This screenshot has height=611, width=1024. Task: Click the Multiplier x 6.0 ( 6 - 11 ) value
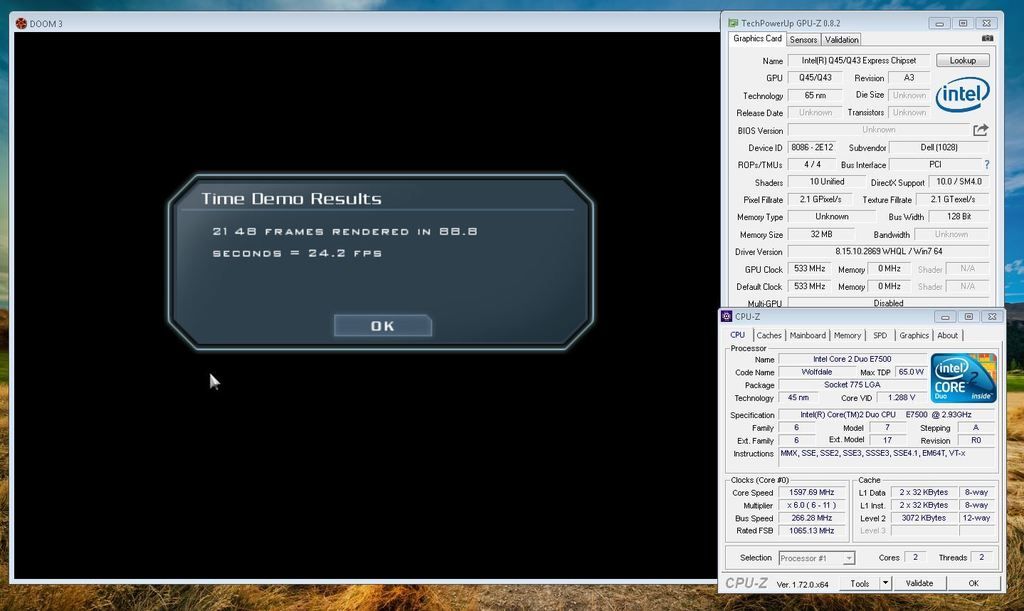click(812, 505)
